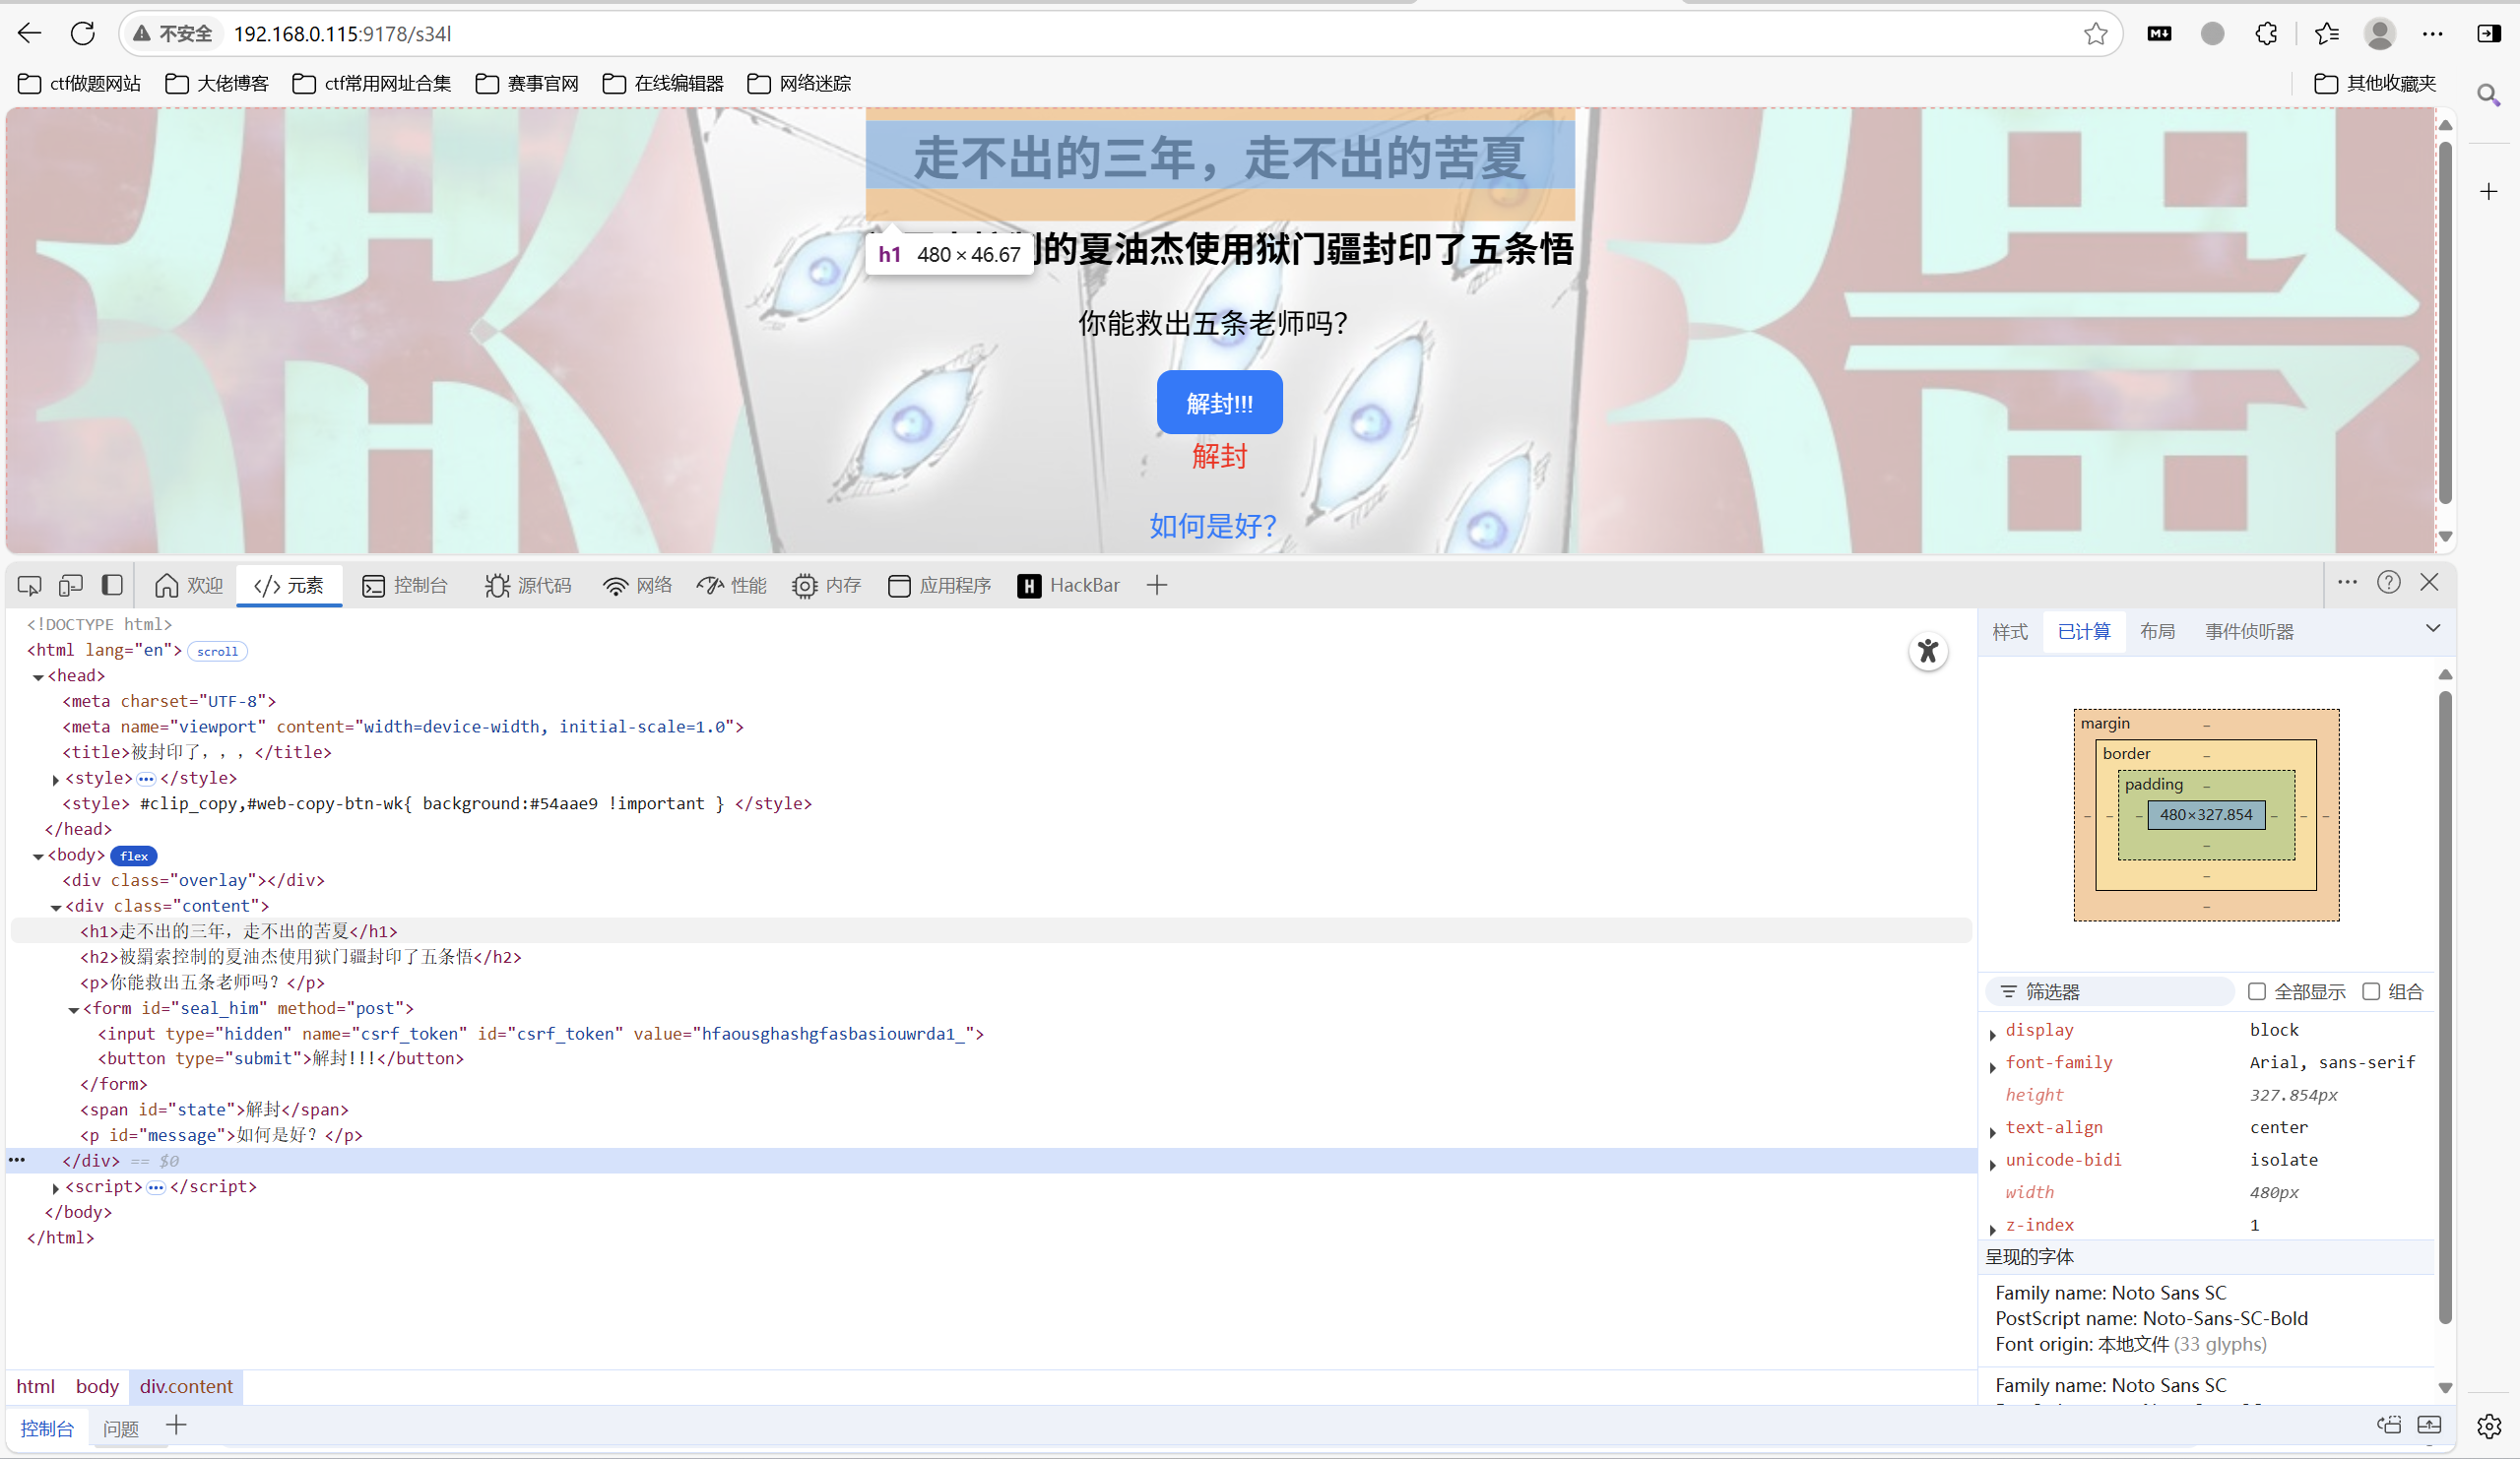The width and height of the screenshot is (2520, 1459).
Task: Select the html breadcrumb item
Action: tap(35, 1387)
